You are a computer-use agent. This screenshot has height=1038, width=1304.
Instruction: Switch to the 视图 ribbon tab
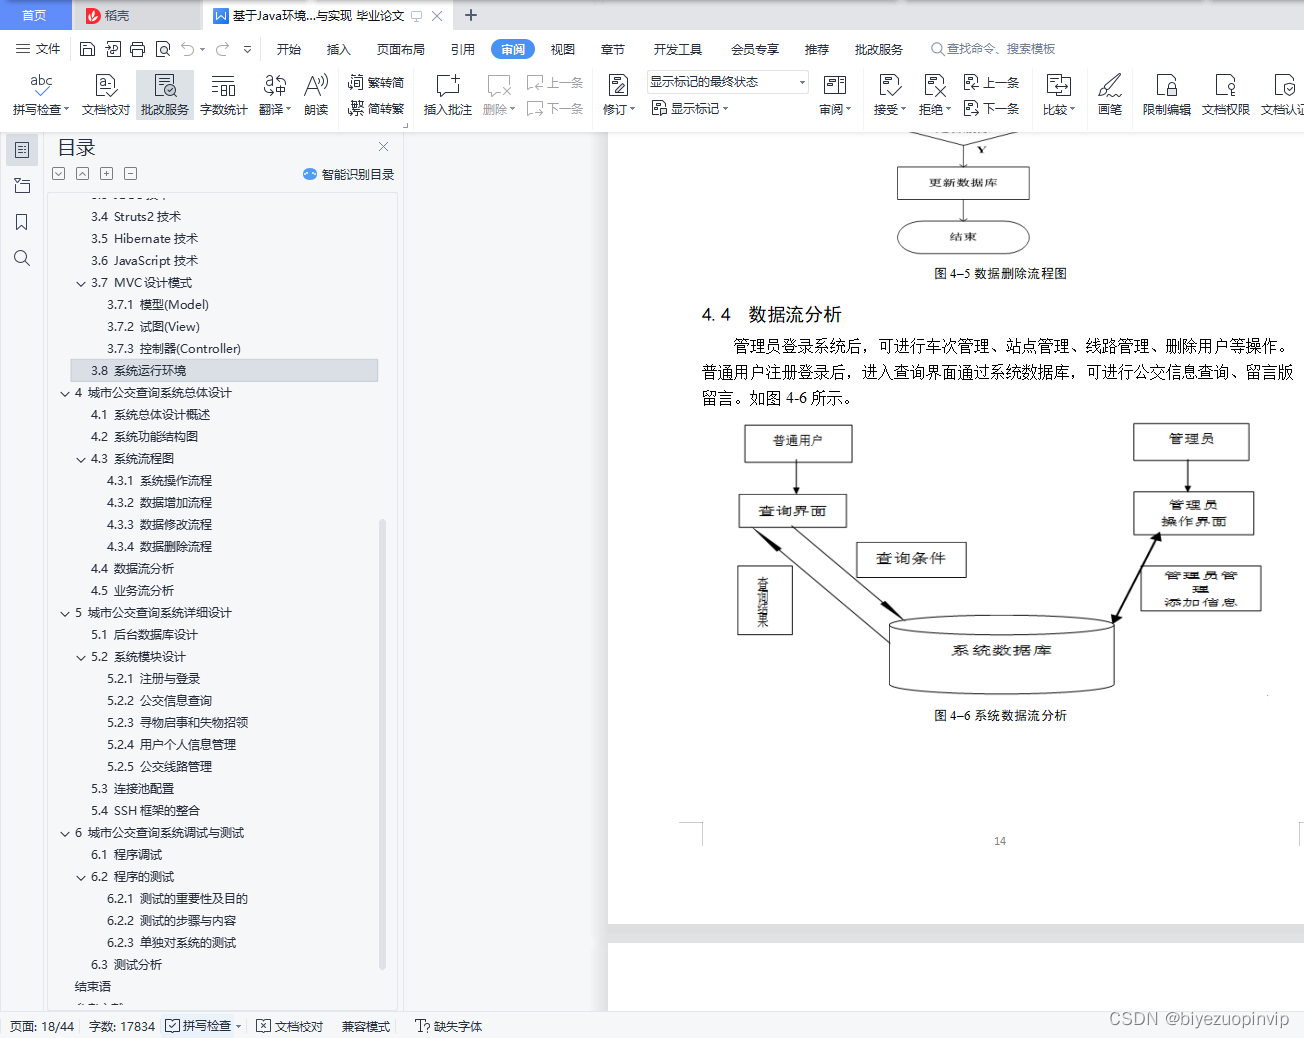tap(563, 49)
